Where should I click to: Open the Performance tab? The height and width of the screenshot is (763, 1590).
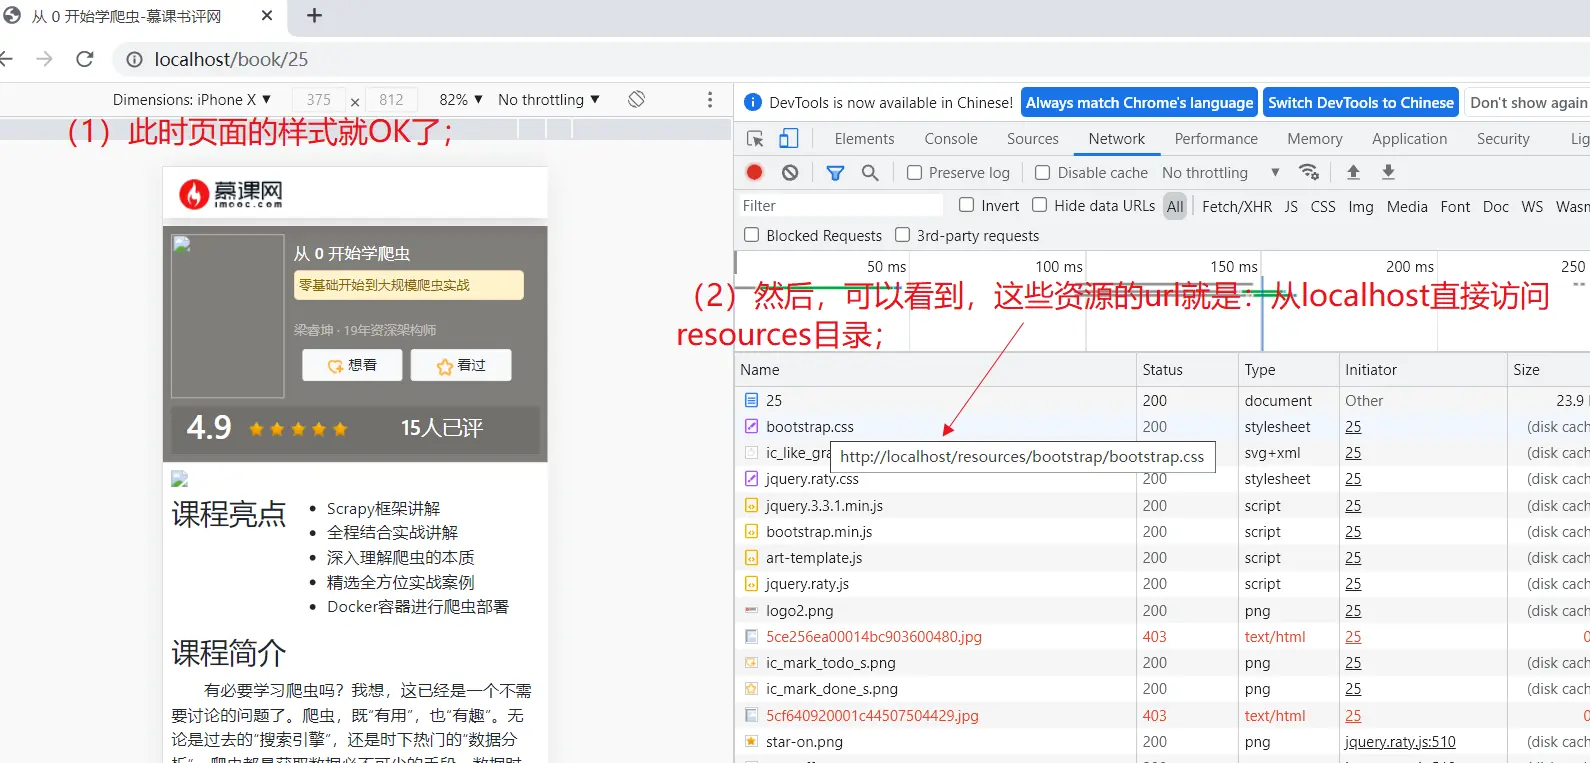click(1216, 139)
